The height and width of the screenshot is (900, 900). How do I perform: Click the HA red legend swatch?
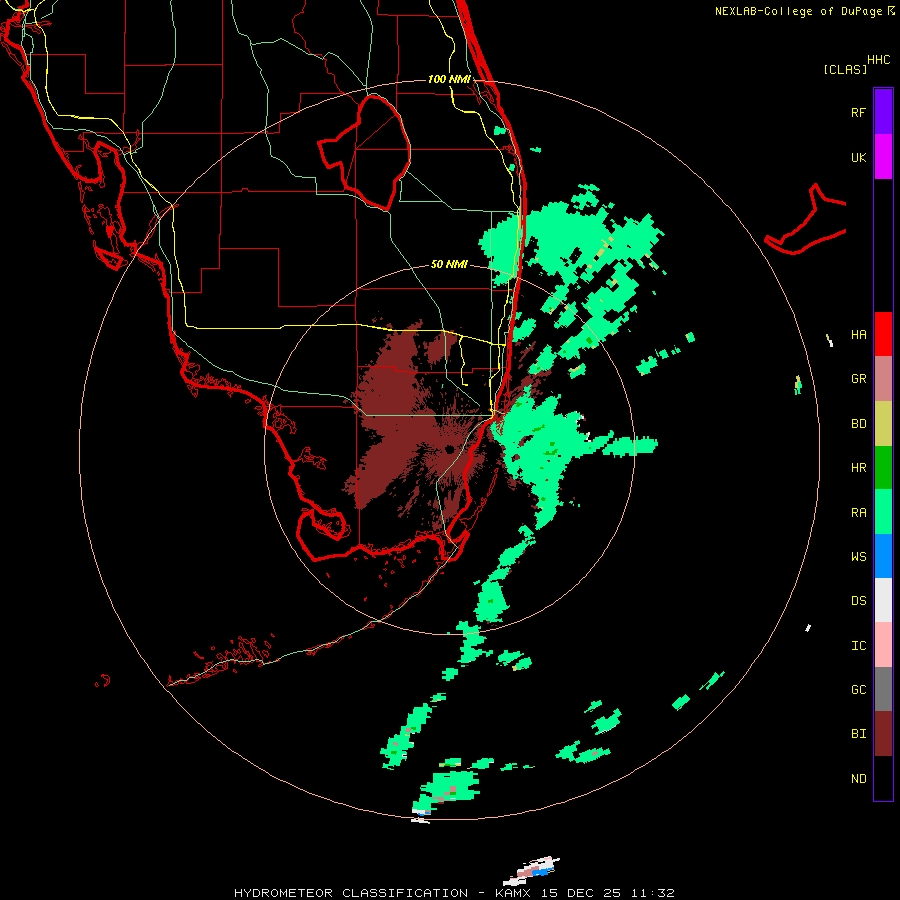pos(883,334)
